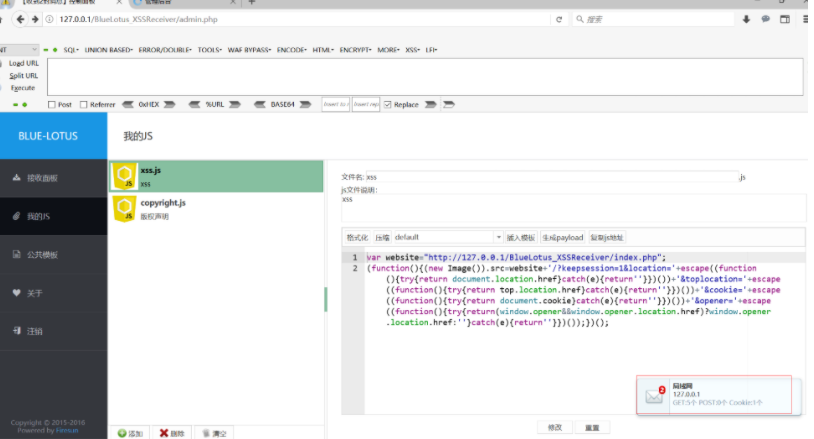Click the trash 清空 icon
The height and width of the screenshot is (439, 814).
coord(206,433)
